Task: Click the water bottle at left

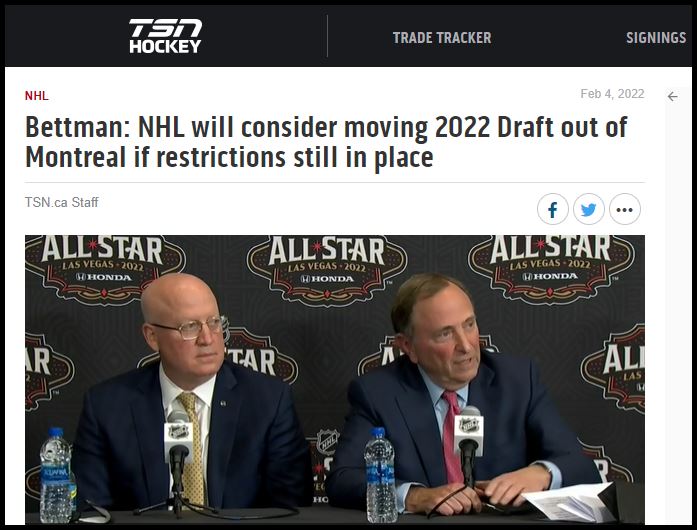Action: (x=56, y=476)
